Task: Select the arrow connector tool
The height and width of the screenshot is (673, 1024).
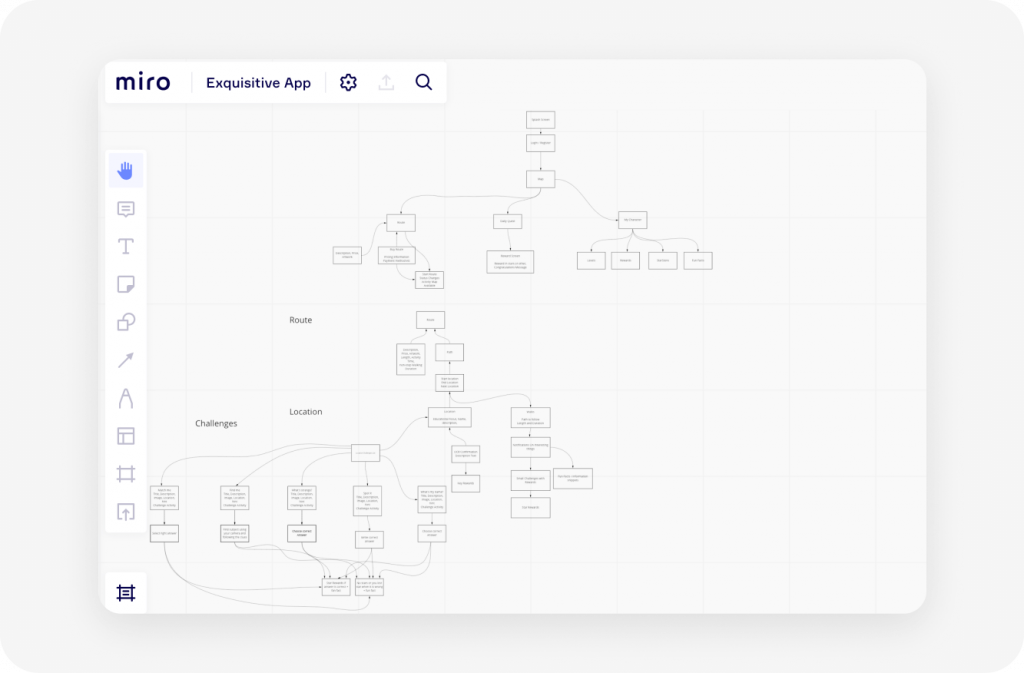Action: [x=126, y=360]
